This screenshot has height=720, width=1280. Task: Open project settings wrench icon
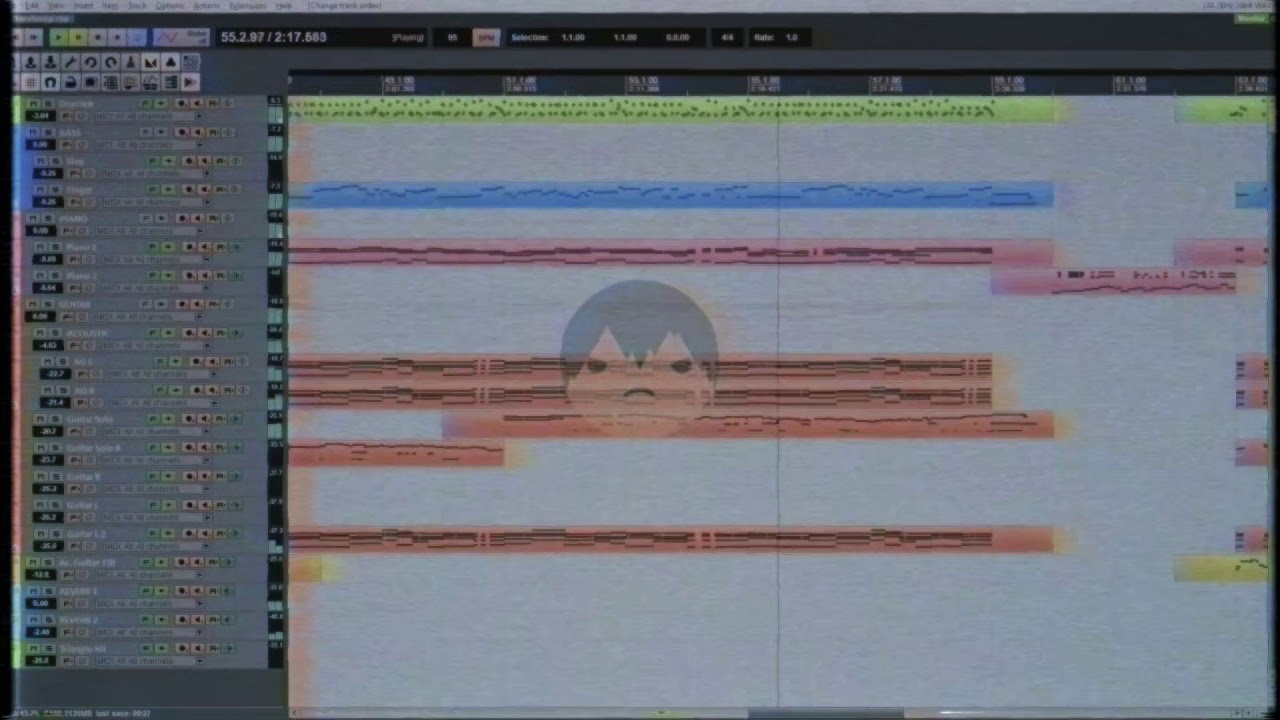pyautogui.click(x=71, y=62)
